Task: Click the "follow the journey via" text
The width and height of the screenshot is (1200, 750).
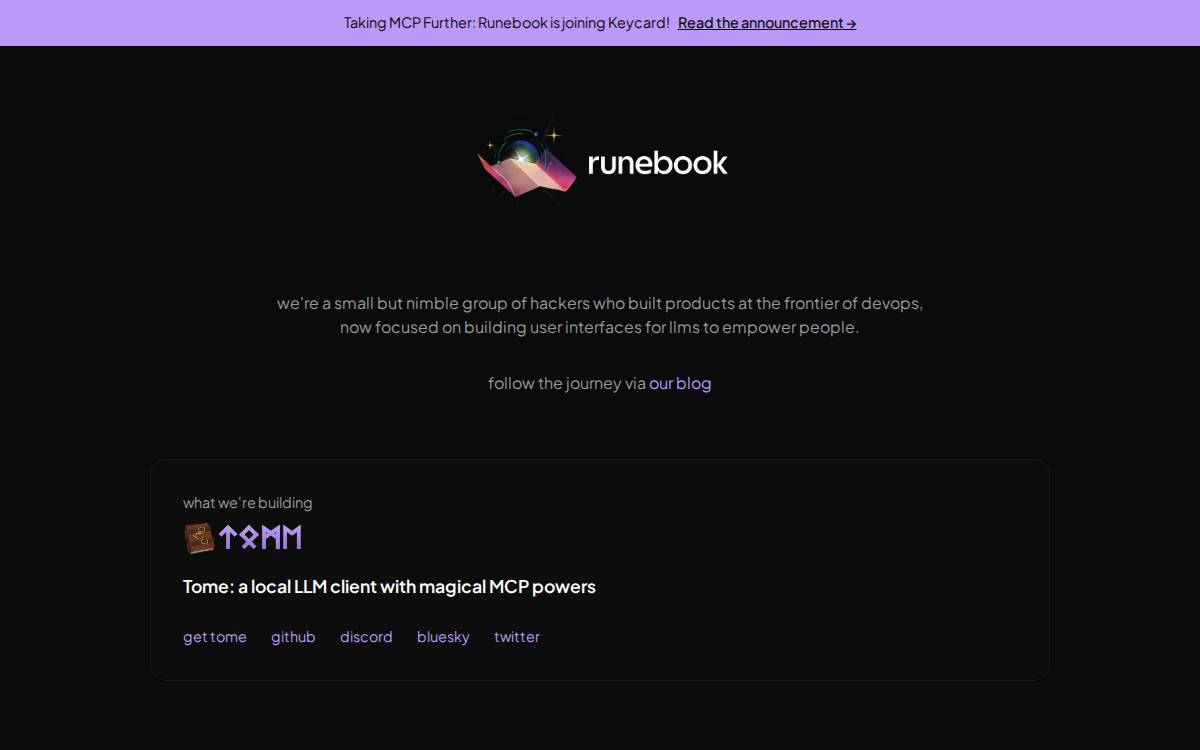Action: pyautogui.click(x=567, y=383)
